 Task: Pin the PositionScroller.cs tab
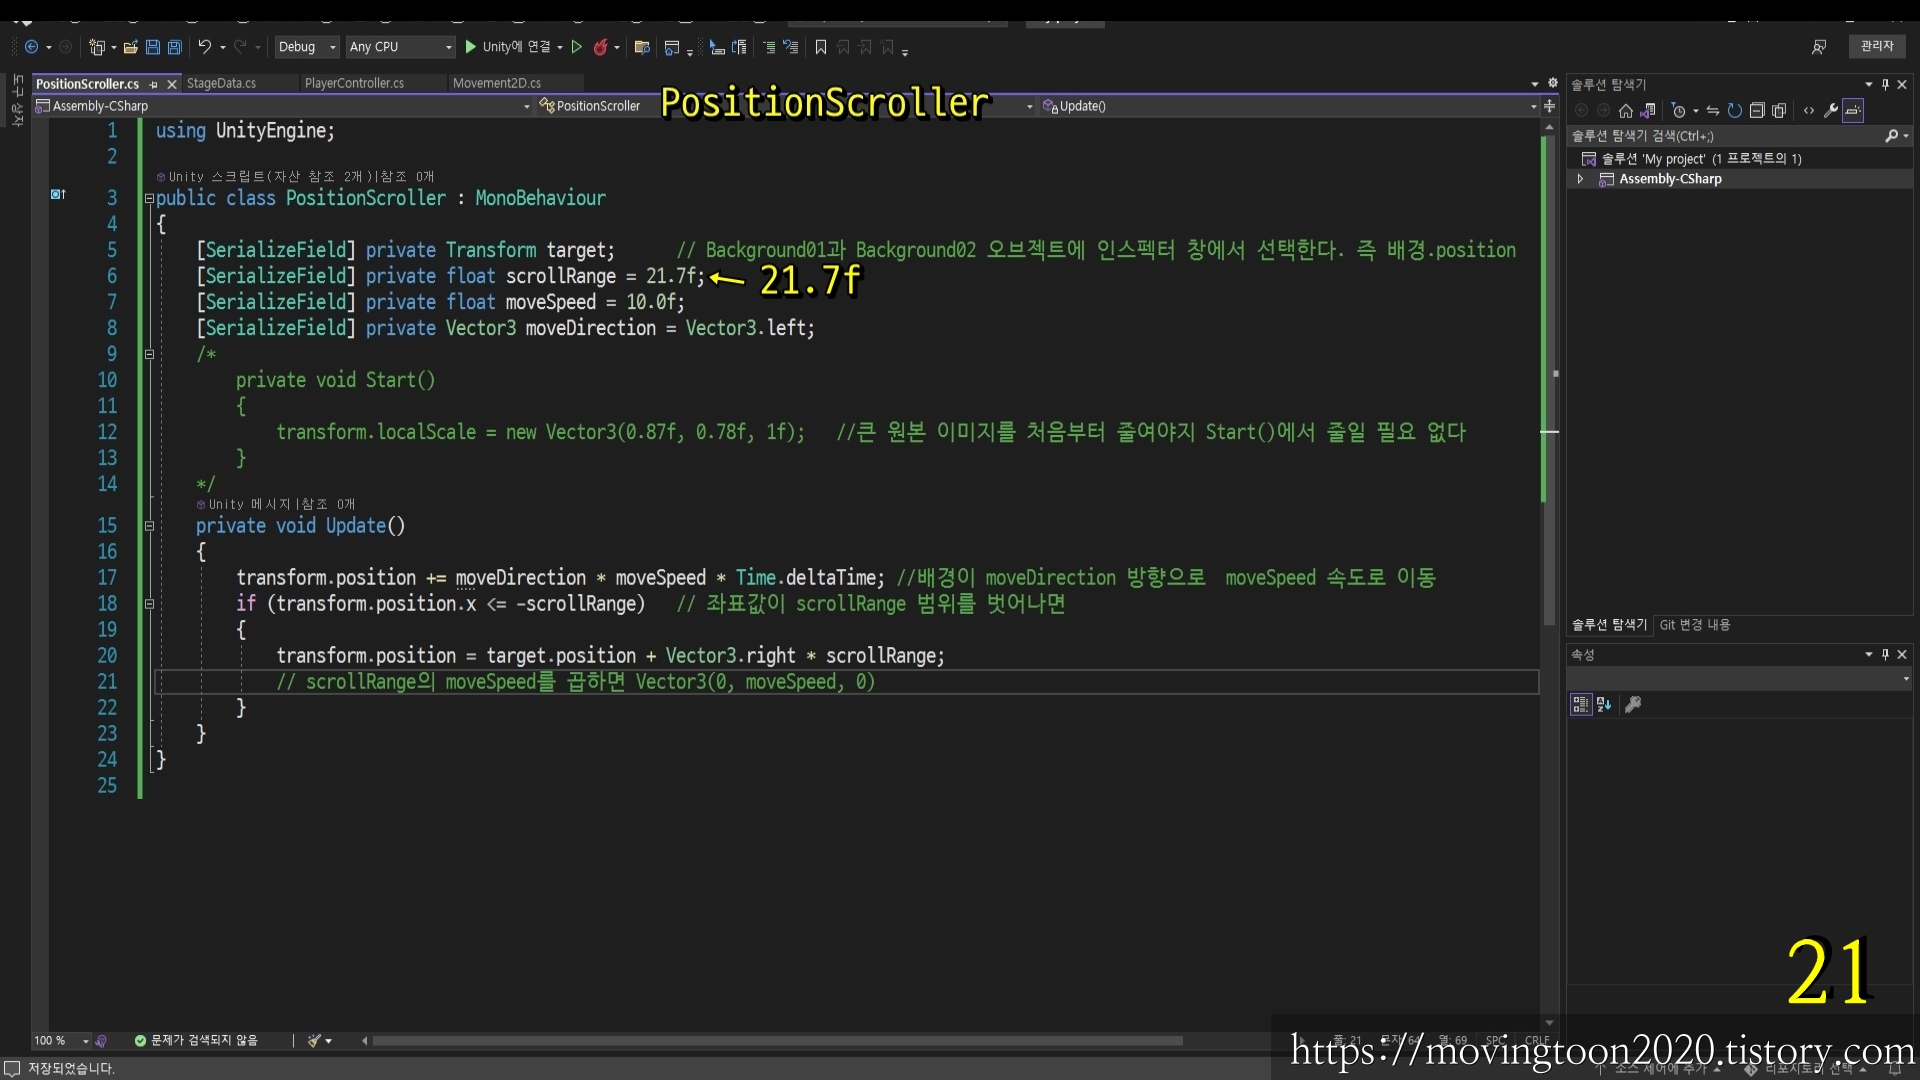click(154, 84)
